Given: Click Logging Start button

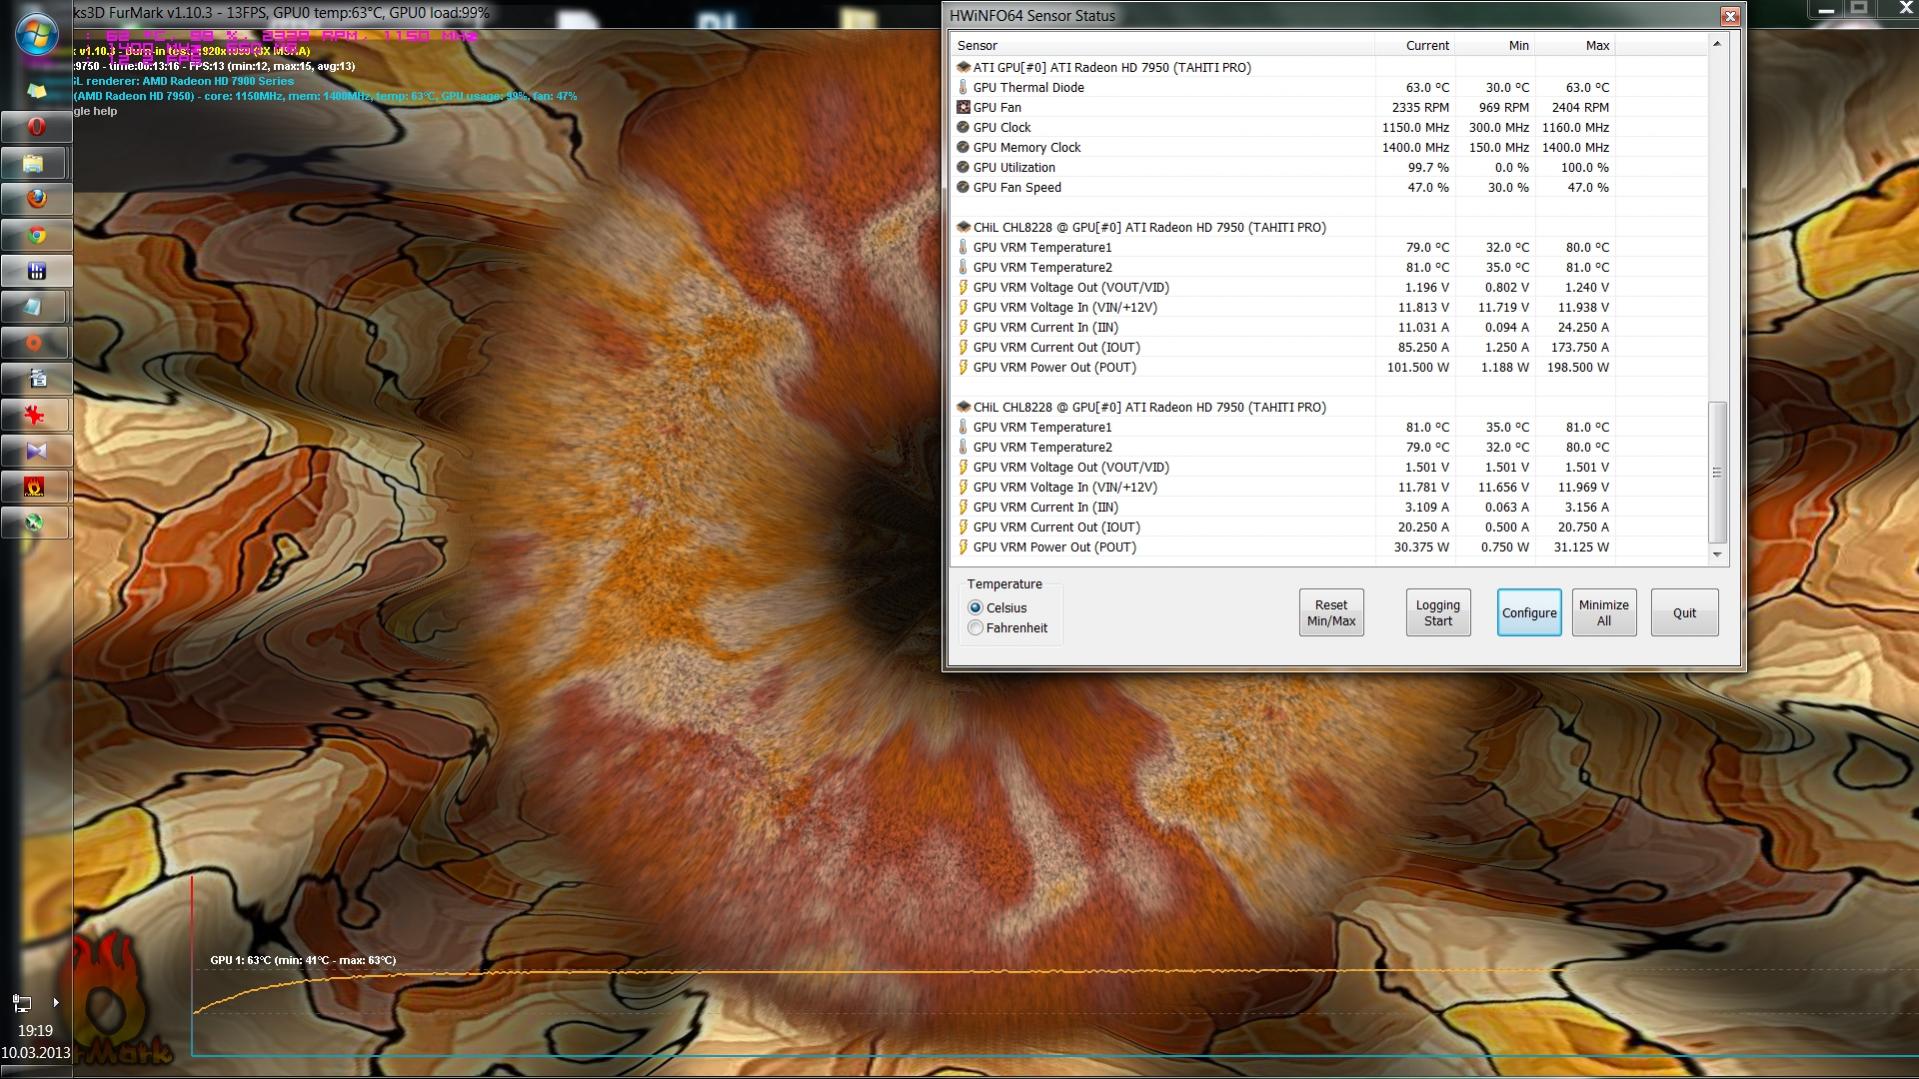Looking at the screenshot, I should pos(1438,613).
